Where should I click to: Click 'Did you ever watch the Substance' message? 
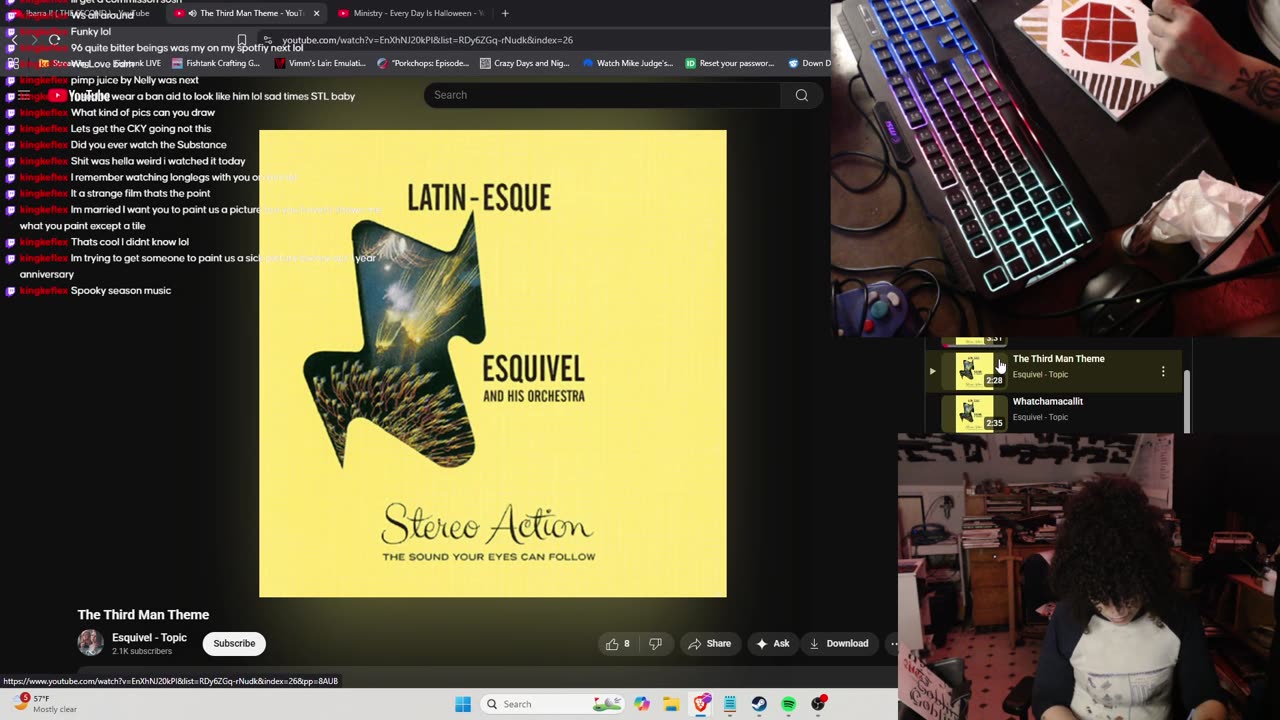pyautogui.click(x=149, y=145)
